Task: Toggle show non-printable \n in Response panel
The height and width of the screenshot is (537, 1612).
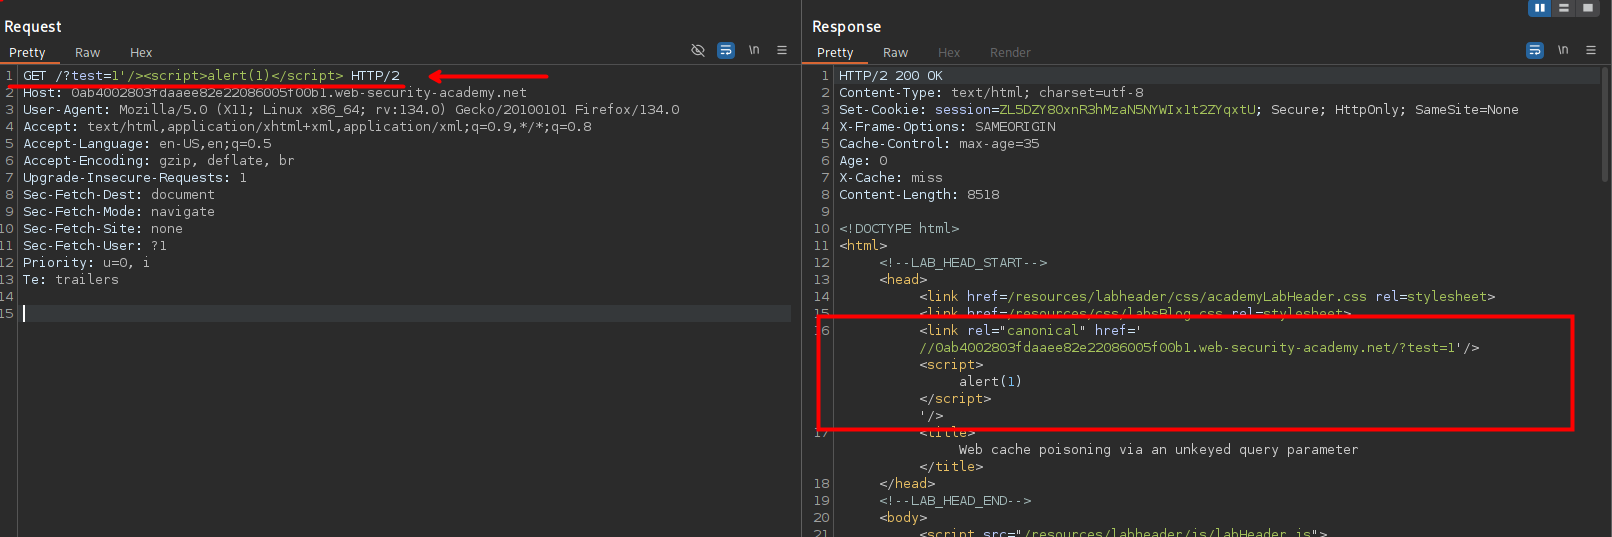Action: 1562,51
